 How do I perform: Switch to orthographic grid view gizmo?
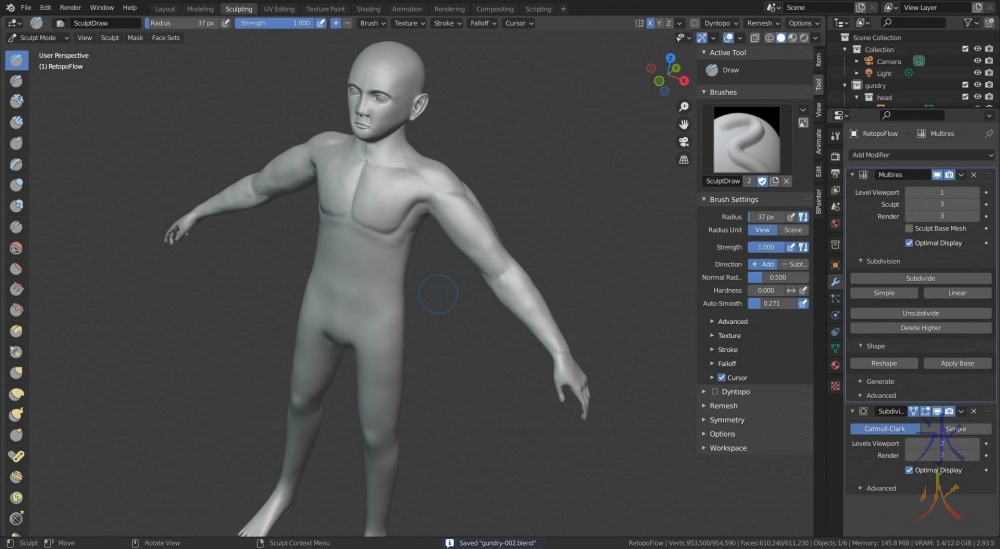(x=684, y=158)
